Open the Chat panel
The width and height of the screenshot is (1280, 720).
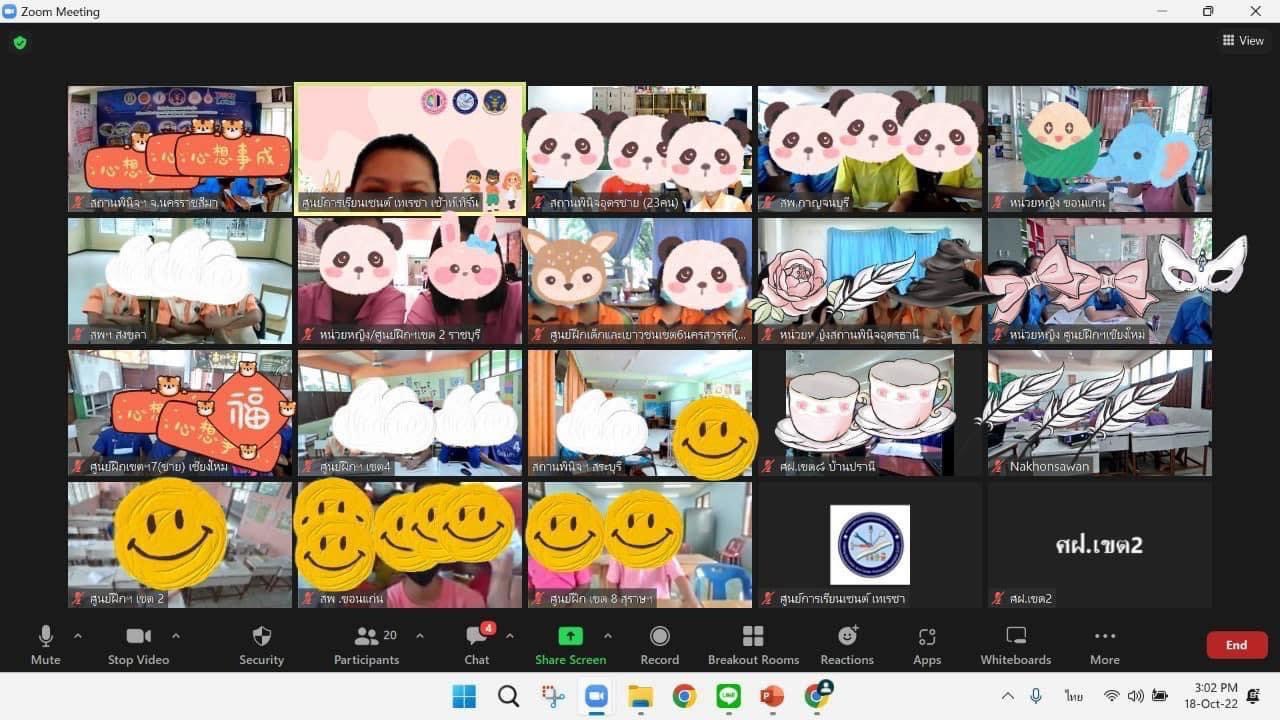click(x=477, y=645)
